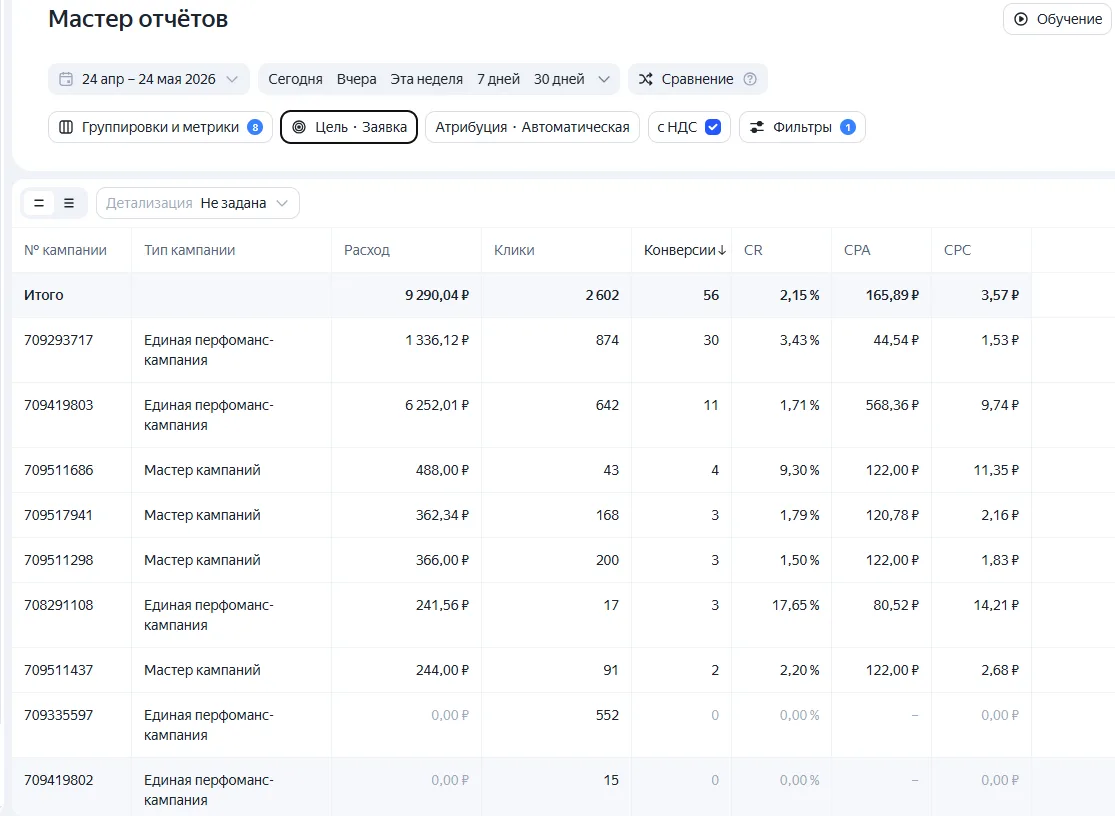The height and width of the screenshot is (816, 1115).
Task: Click CPA value 568,36 ₽
Action: (892, 405)
